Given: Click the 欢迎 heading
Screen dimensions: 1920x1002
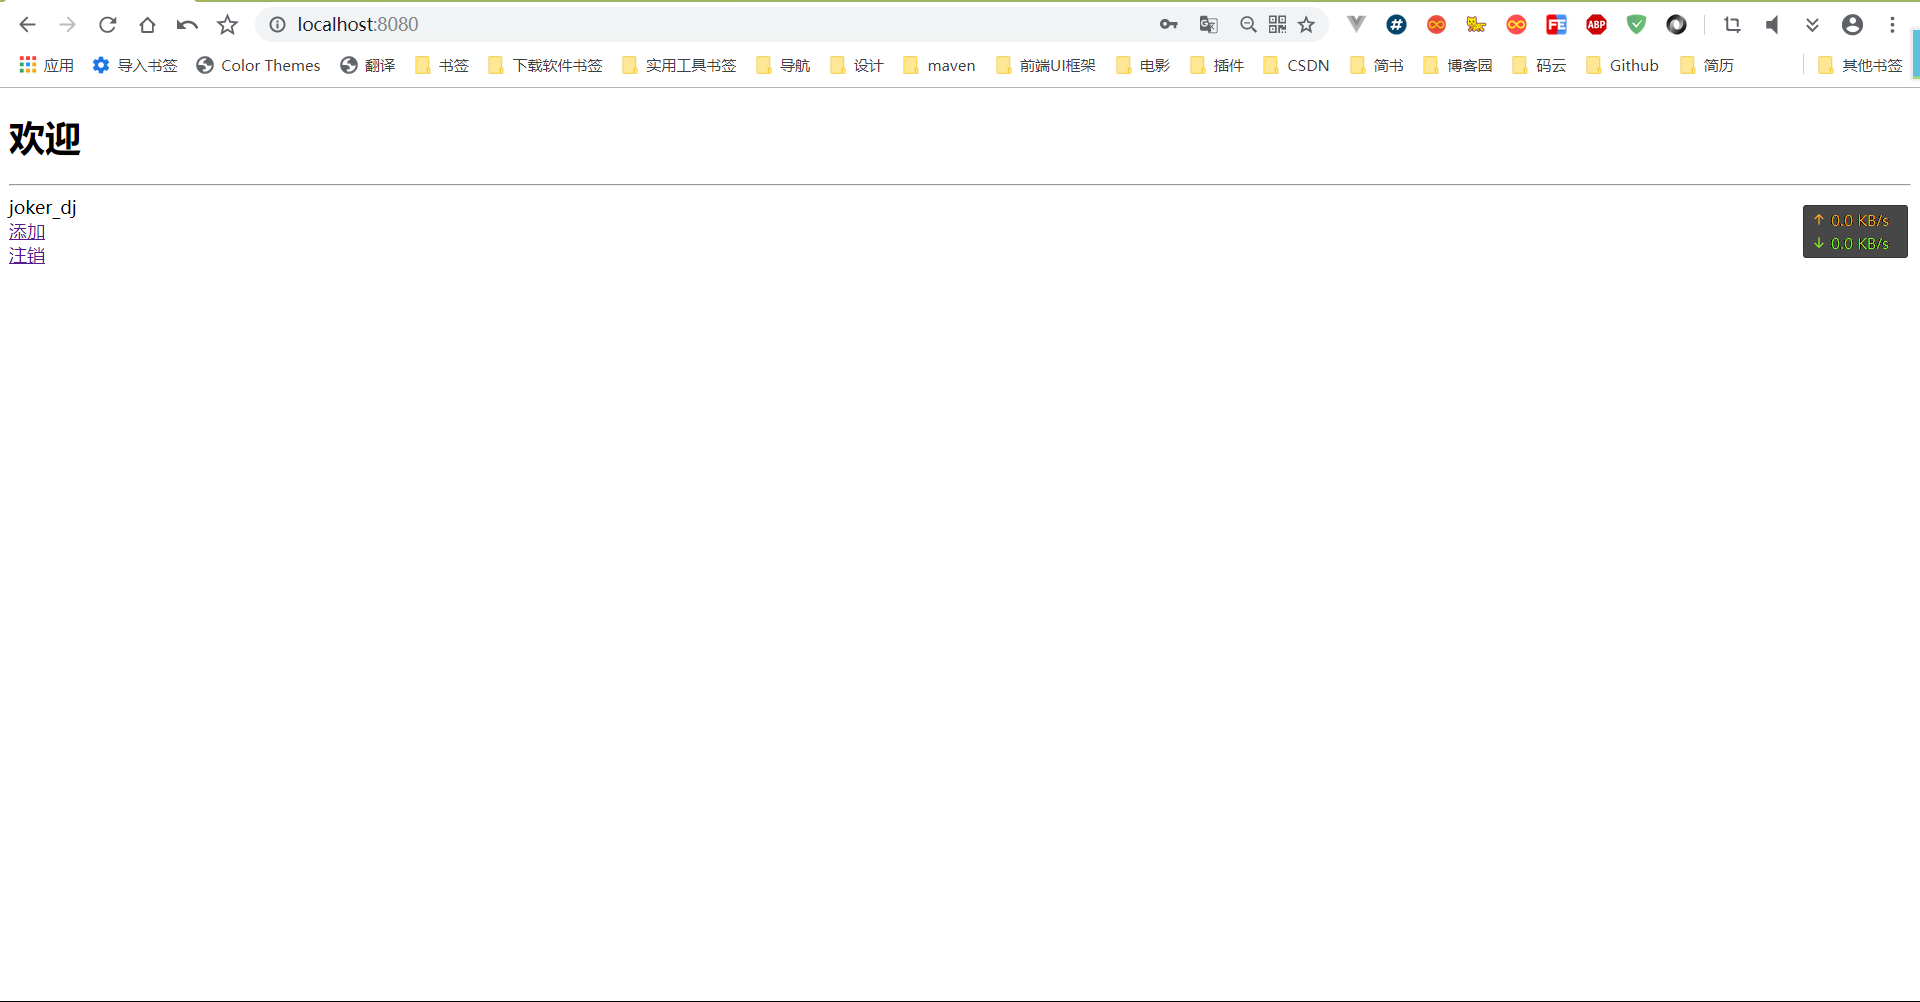Looking at the screenshot, I should click(44, 138).
